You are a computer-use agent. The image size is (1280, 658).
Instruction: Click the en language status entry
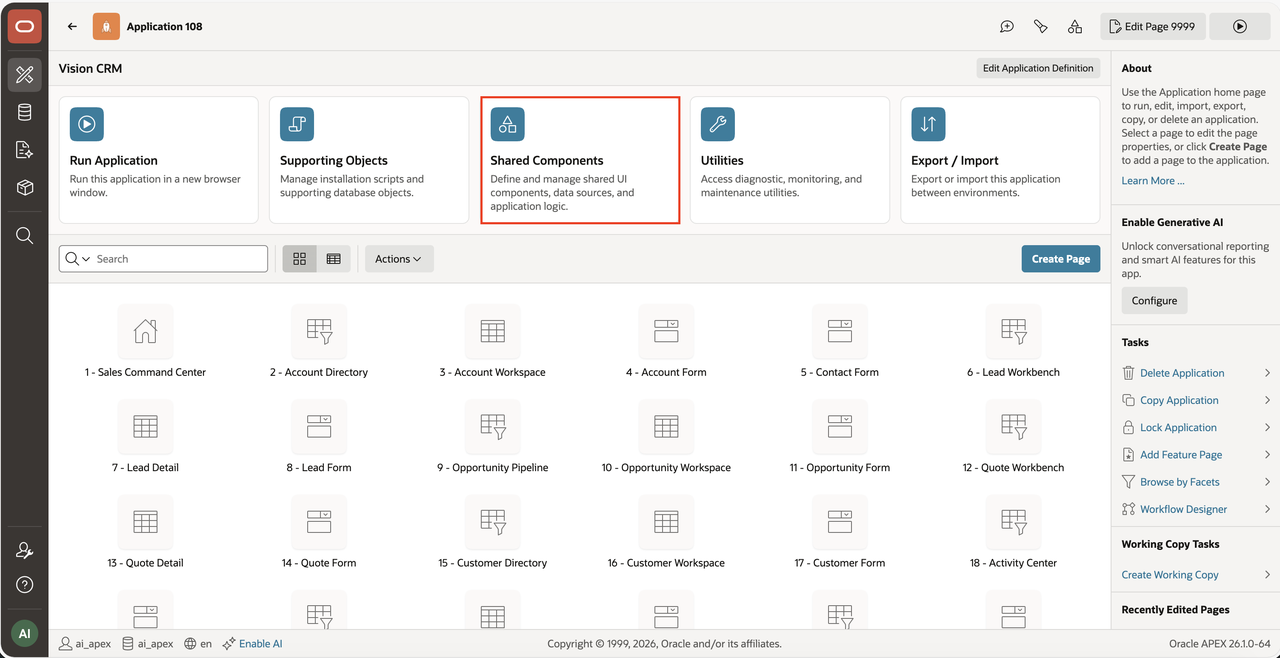198,644
